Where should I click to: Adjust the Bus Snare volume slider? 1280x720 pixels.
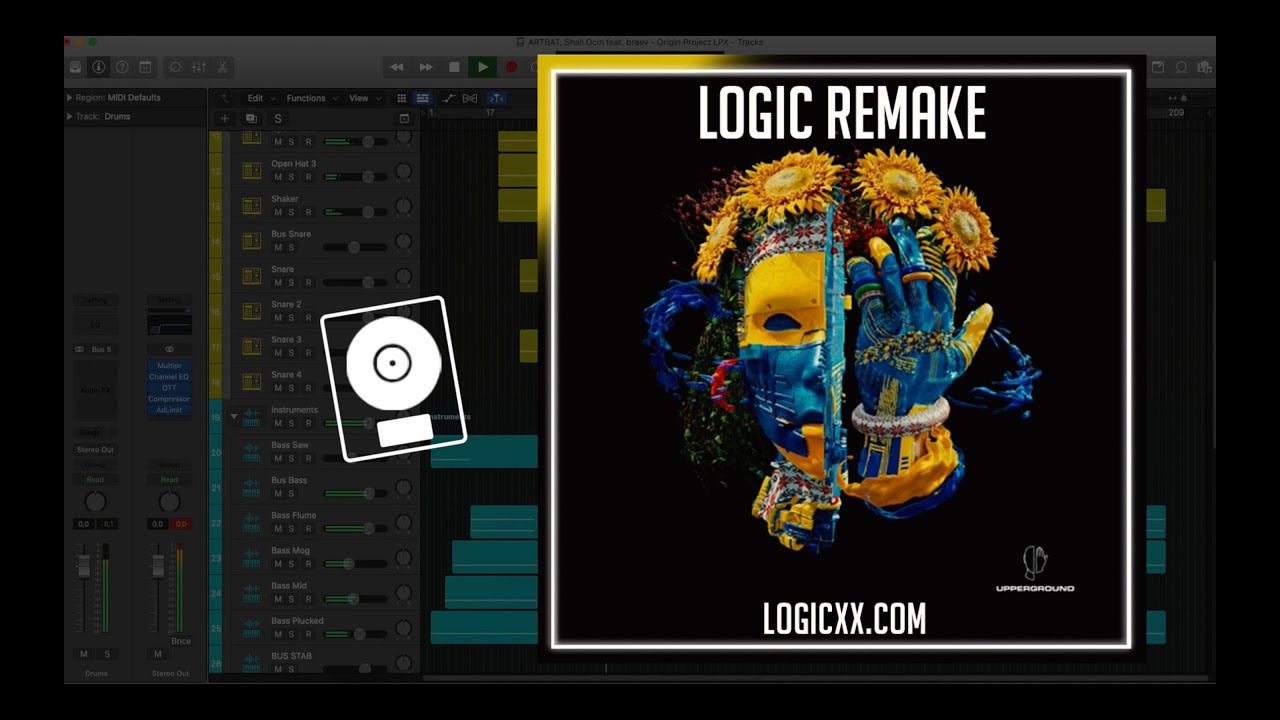[x=355, y=247]
